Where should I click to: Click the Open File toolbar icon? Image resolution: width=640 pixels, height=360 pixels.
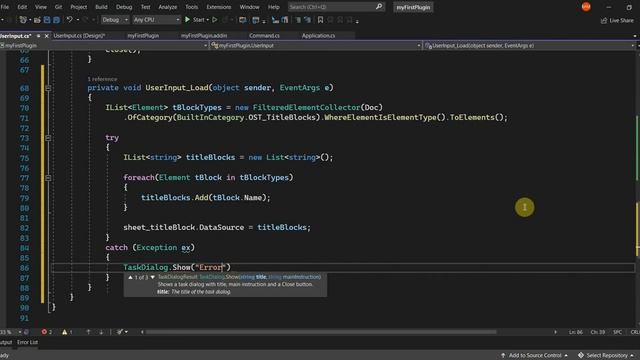(37, 20)
